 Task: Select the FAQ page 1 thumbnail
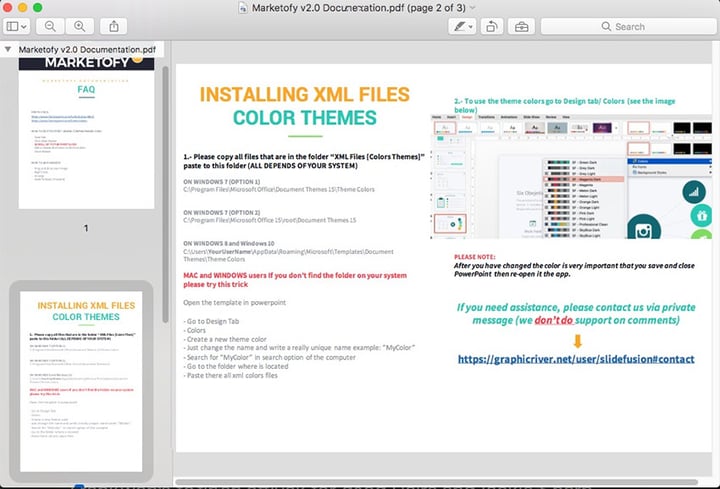(86, 132)
